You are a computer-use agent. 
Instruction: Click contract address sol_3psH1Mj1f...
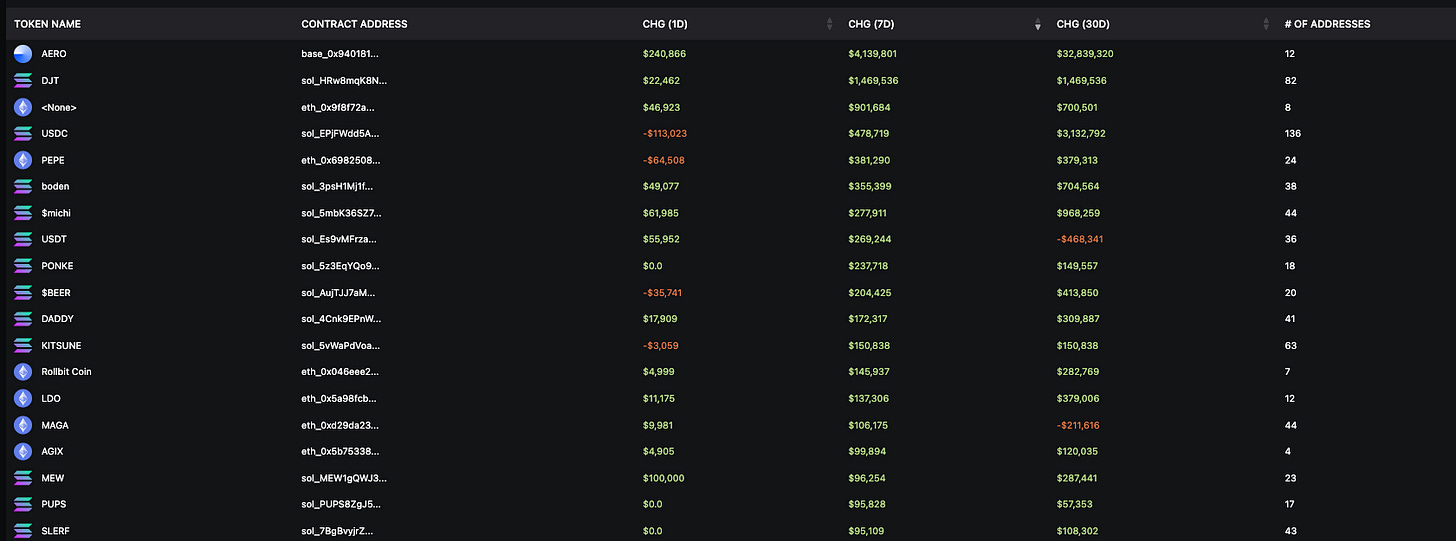point(337,186)
